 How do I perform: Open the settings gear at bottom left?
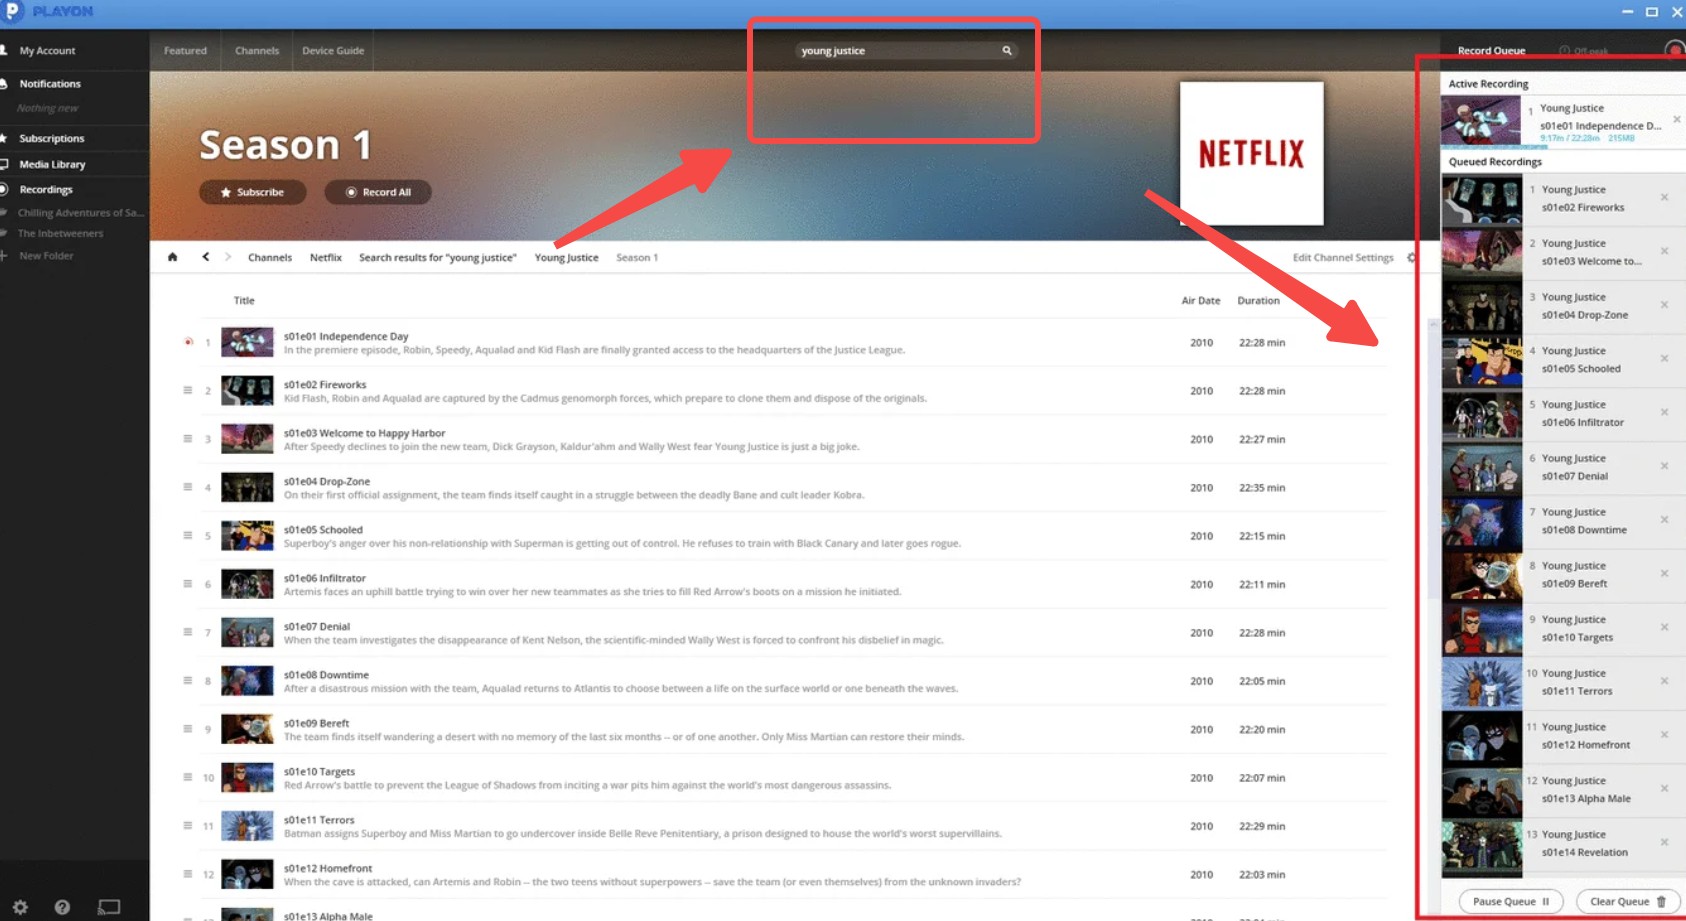[x=20, y=907]
